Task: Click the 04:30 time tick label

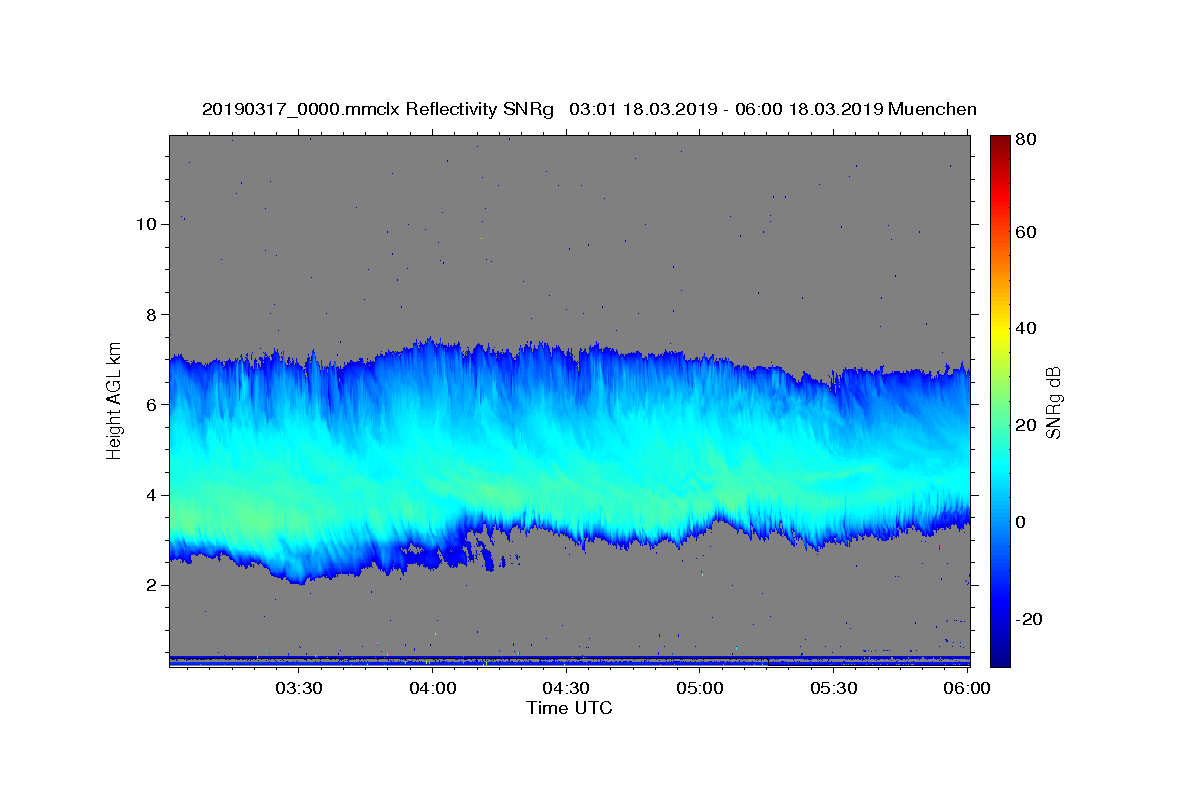Action: 567,689
